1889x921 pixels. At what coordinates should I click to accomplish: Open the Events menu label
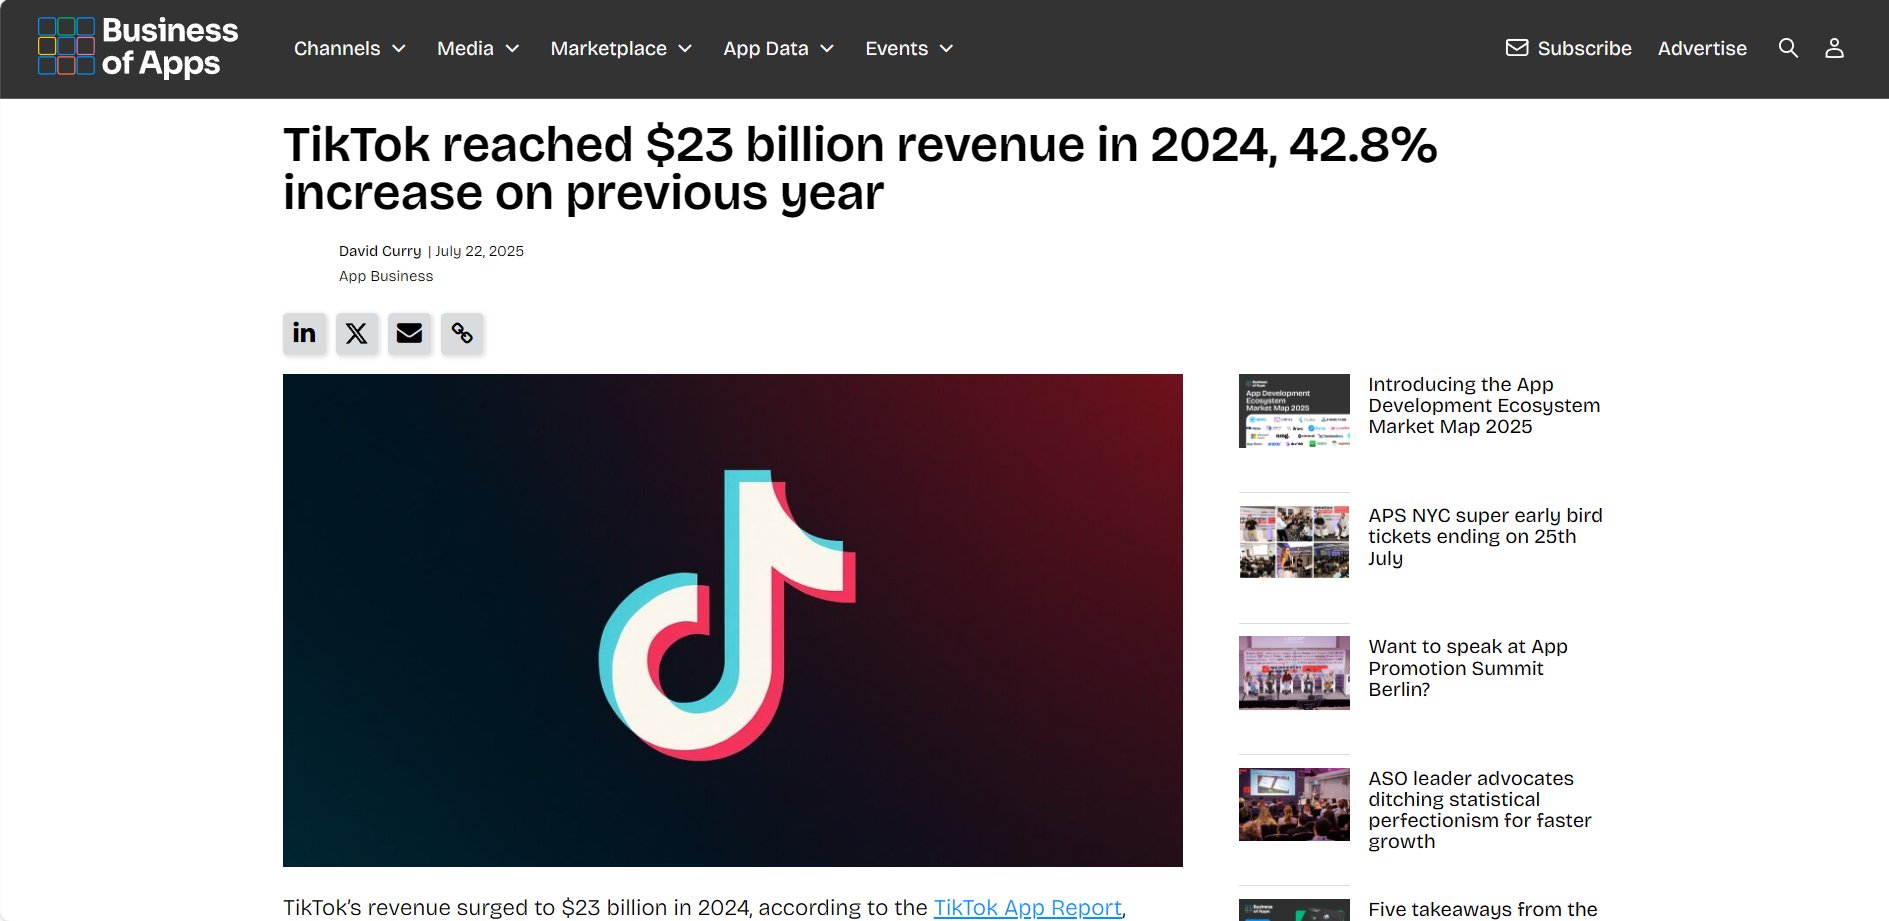pyautogui.click(x=896, y=48)
